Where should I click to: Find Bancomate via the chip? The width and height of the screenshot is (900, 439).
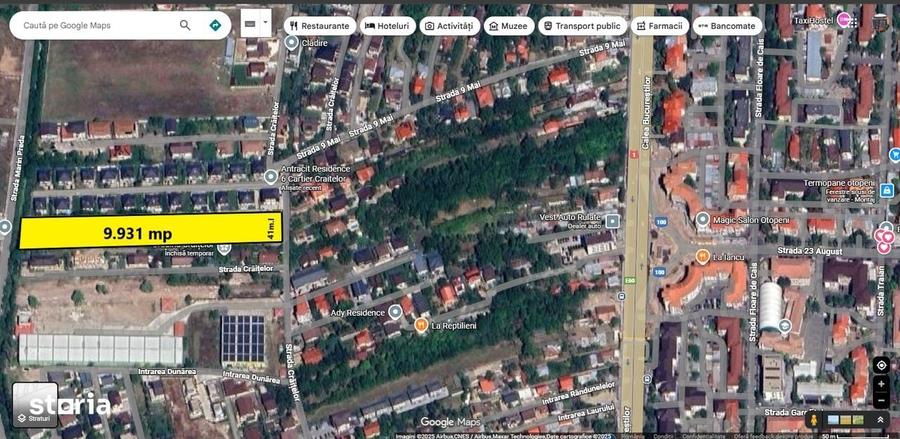(727, 26)
